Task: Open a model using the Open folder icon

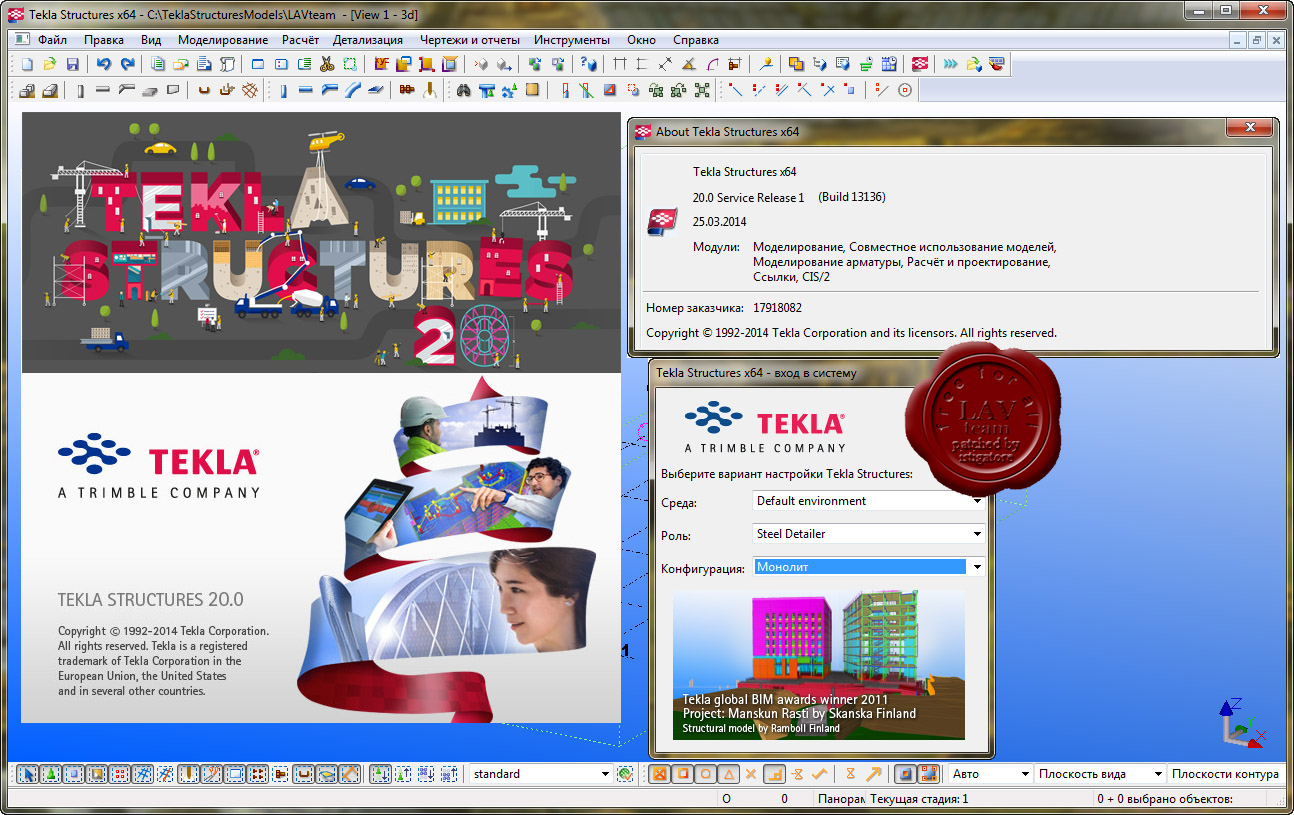Action: pos(49,64)
